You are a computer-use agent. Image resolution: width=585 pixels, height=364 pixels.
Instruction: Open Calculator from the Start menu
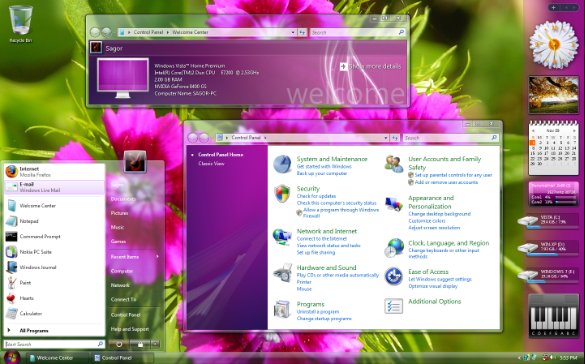(54, 313)
